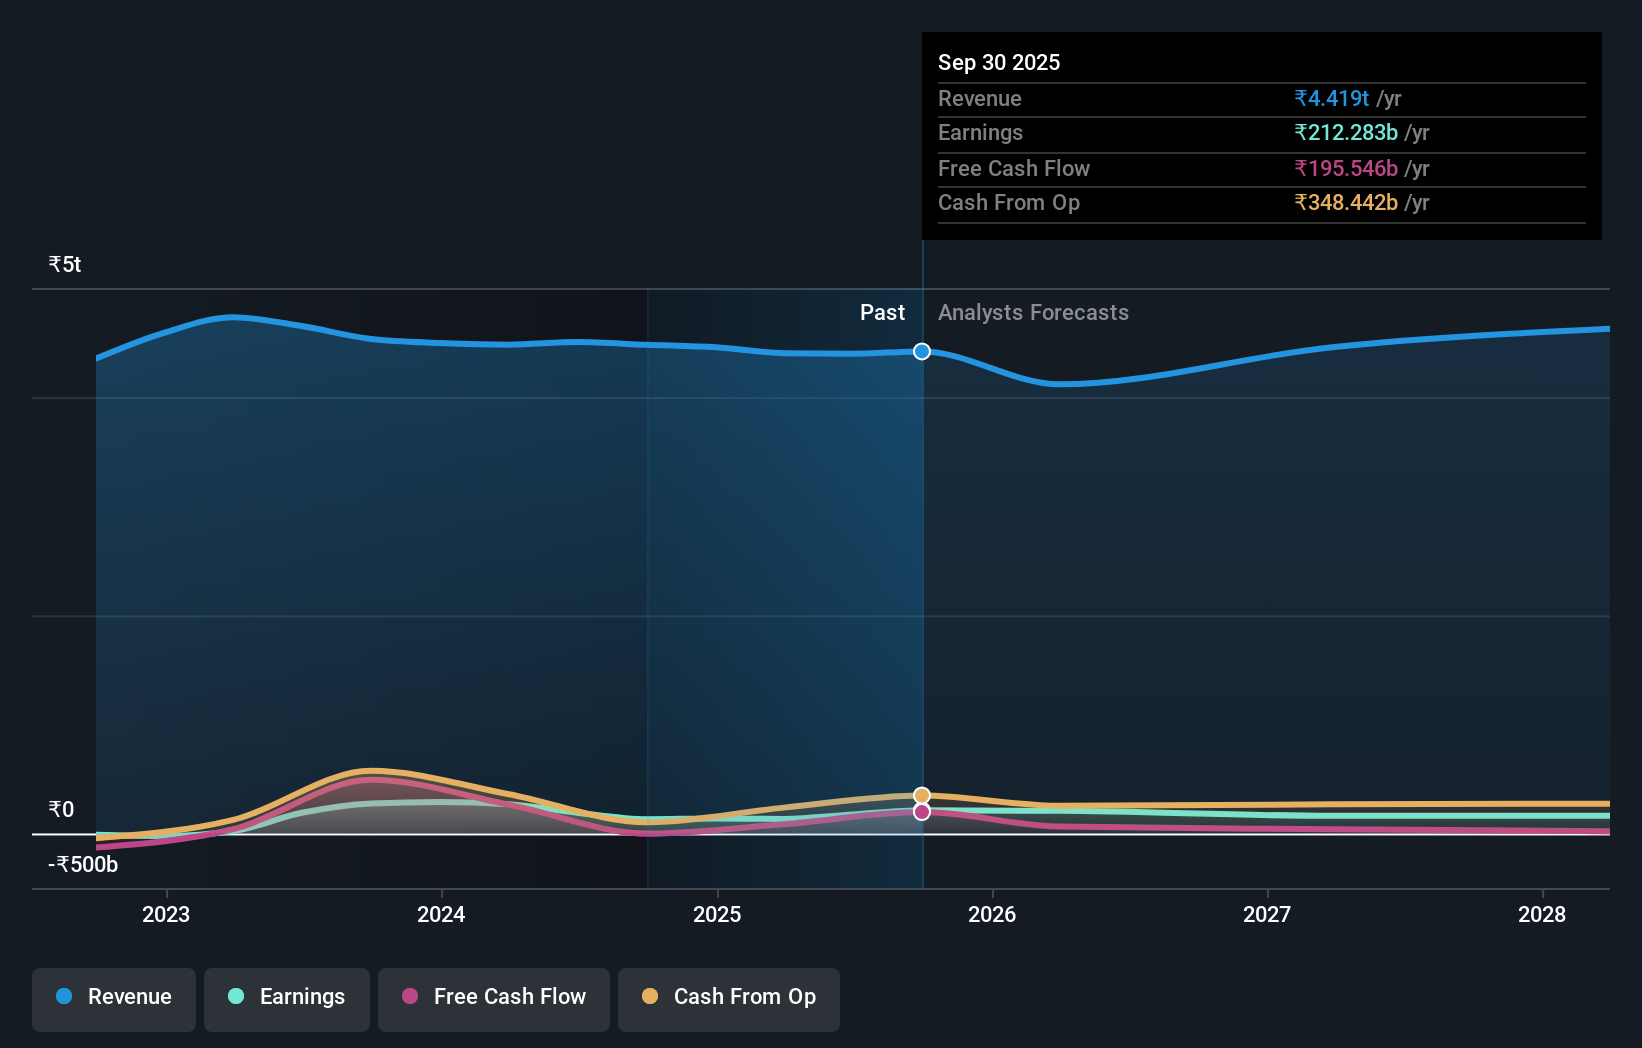
Task: Click the pink Free Cash Flow legend dot
Action: tap(411, 997)
